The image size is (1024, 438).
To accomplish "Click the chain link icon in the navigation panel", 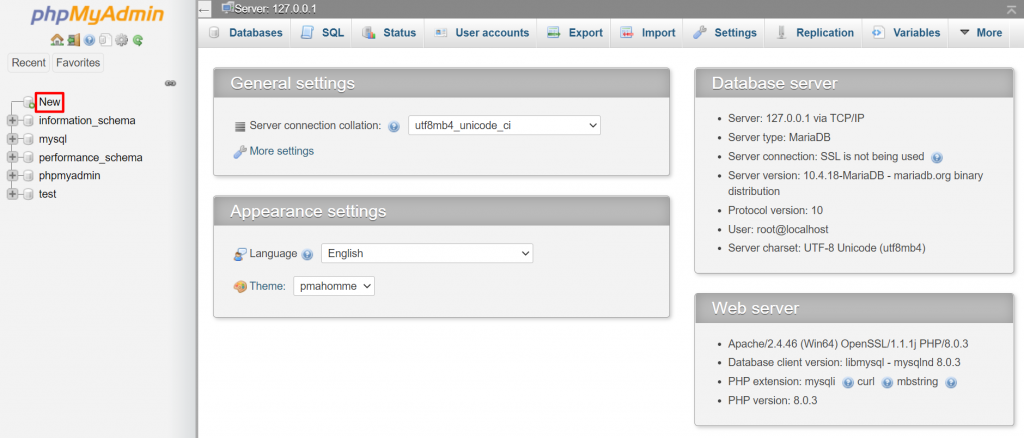I will (170, 83).
